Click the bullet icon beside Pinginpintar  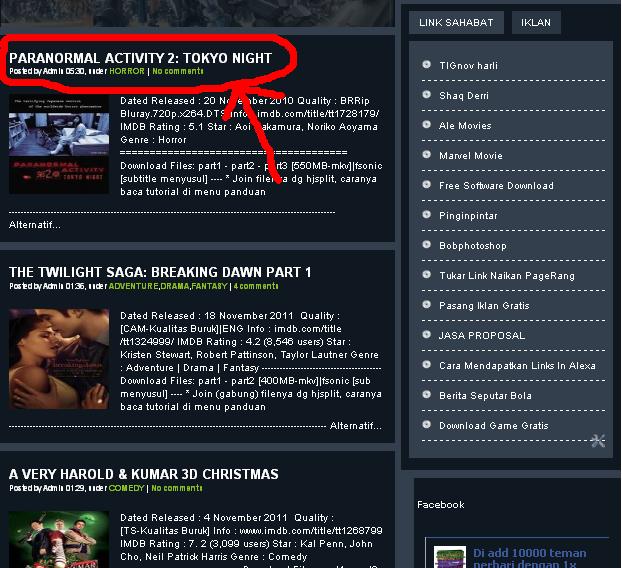426,214
